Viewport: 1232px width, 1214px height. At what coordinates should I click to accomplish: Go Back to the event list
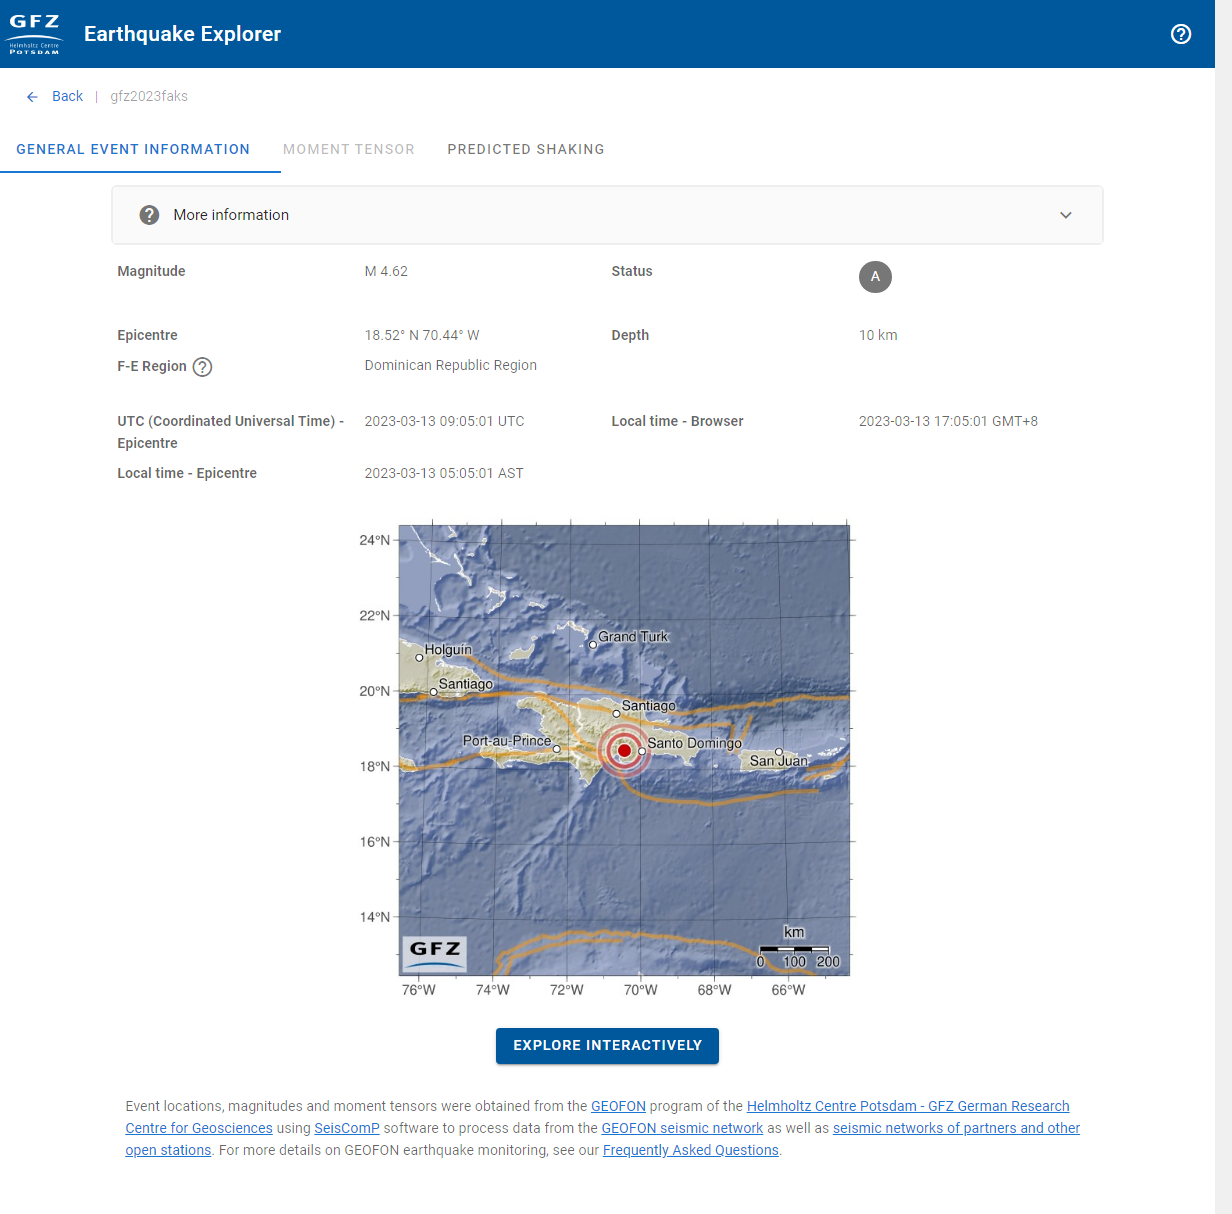click(67, 96)
